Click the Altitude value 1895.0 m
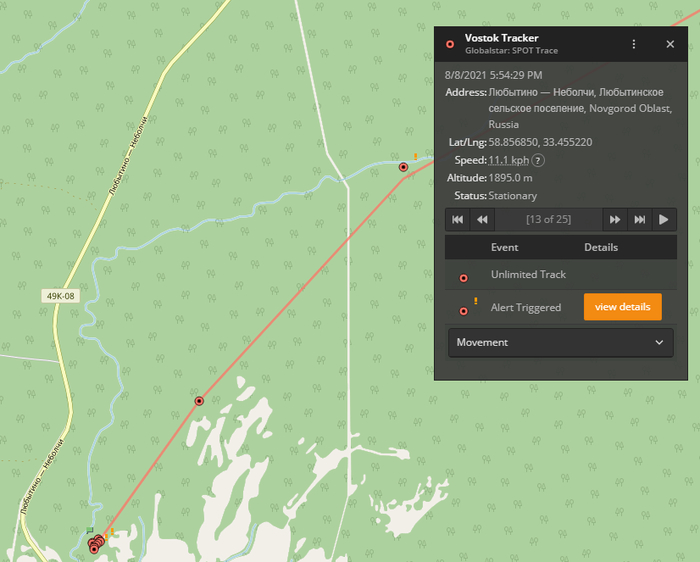This screenshot has width=700, height=562. click(x=510, y=178)
